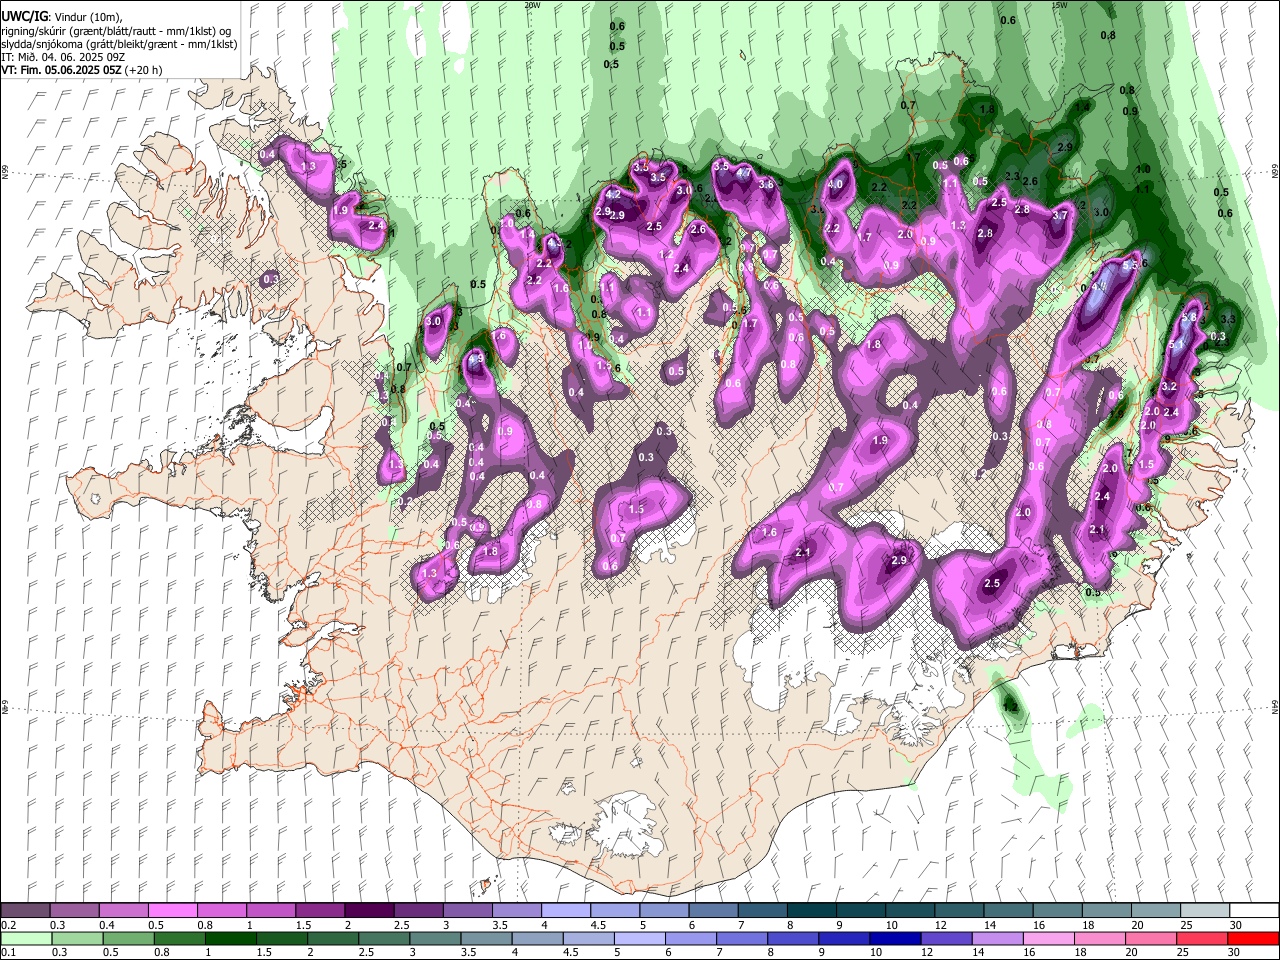Click the 3.3 value near the east coast
Image resolution: width=1280 pixels, height=960 pixels.
tap(1229, 319)
